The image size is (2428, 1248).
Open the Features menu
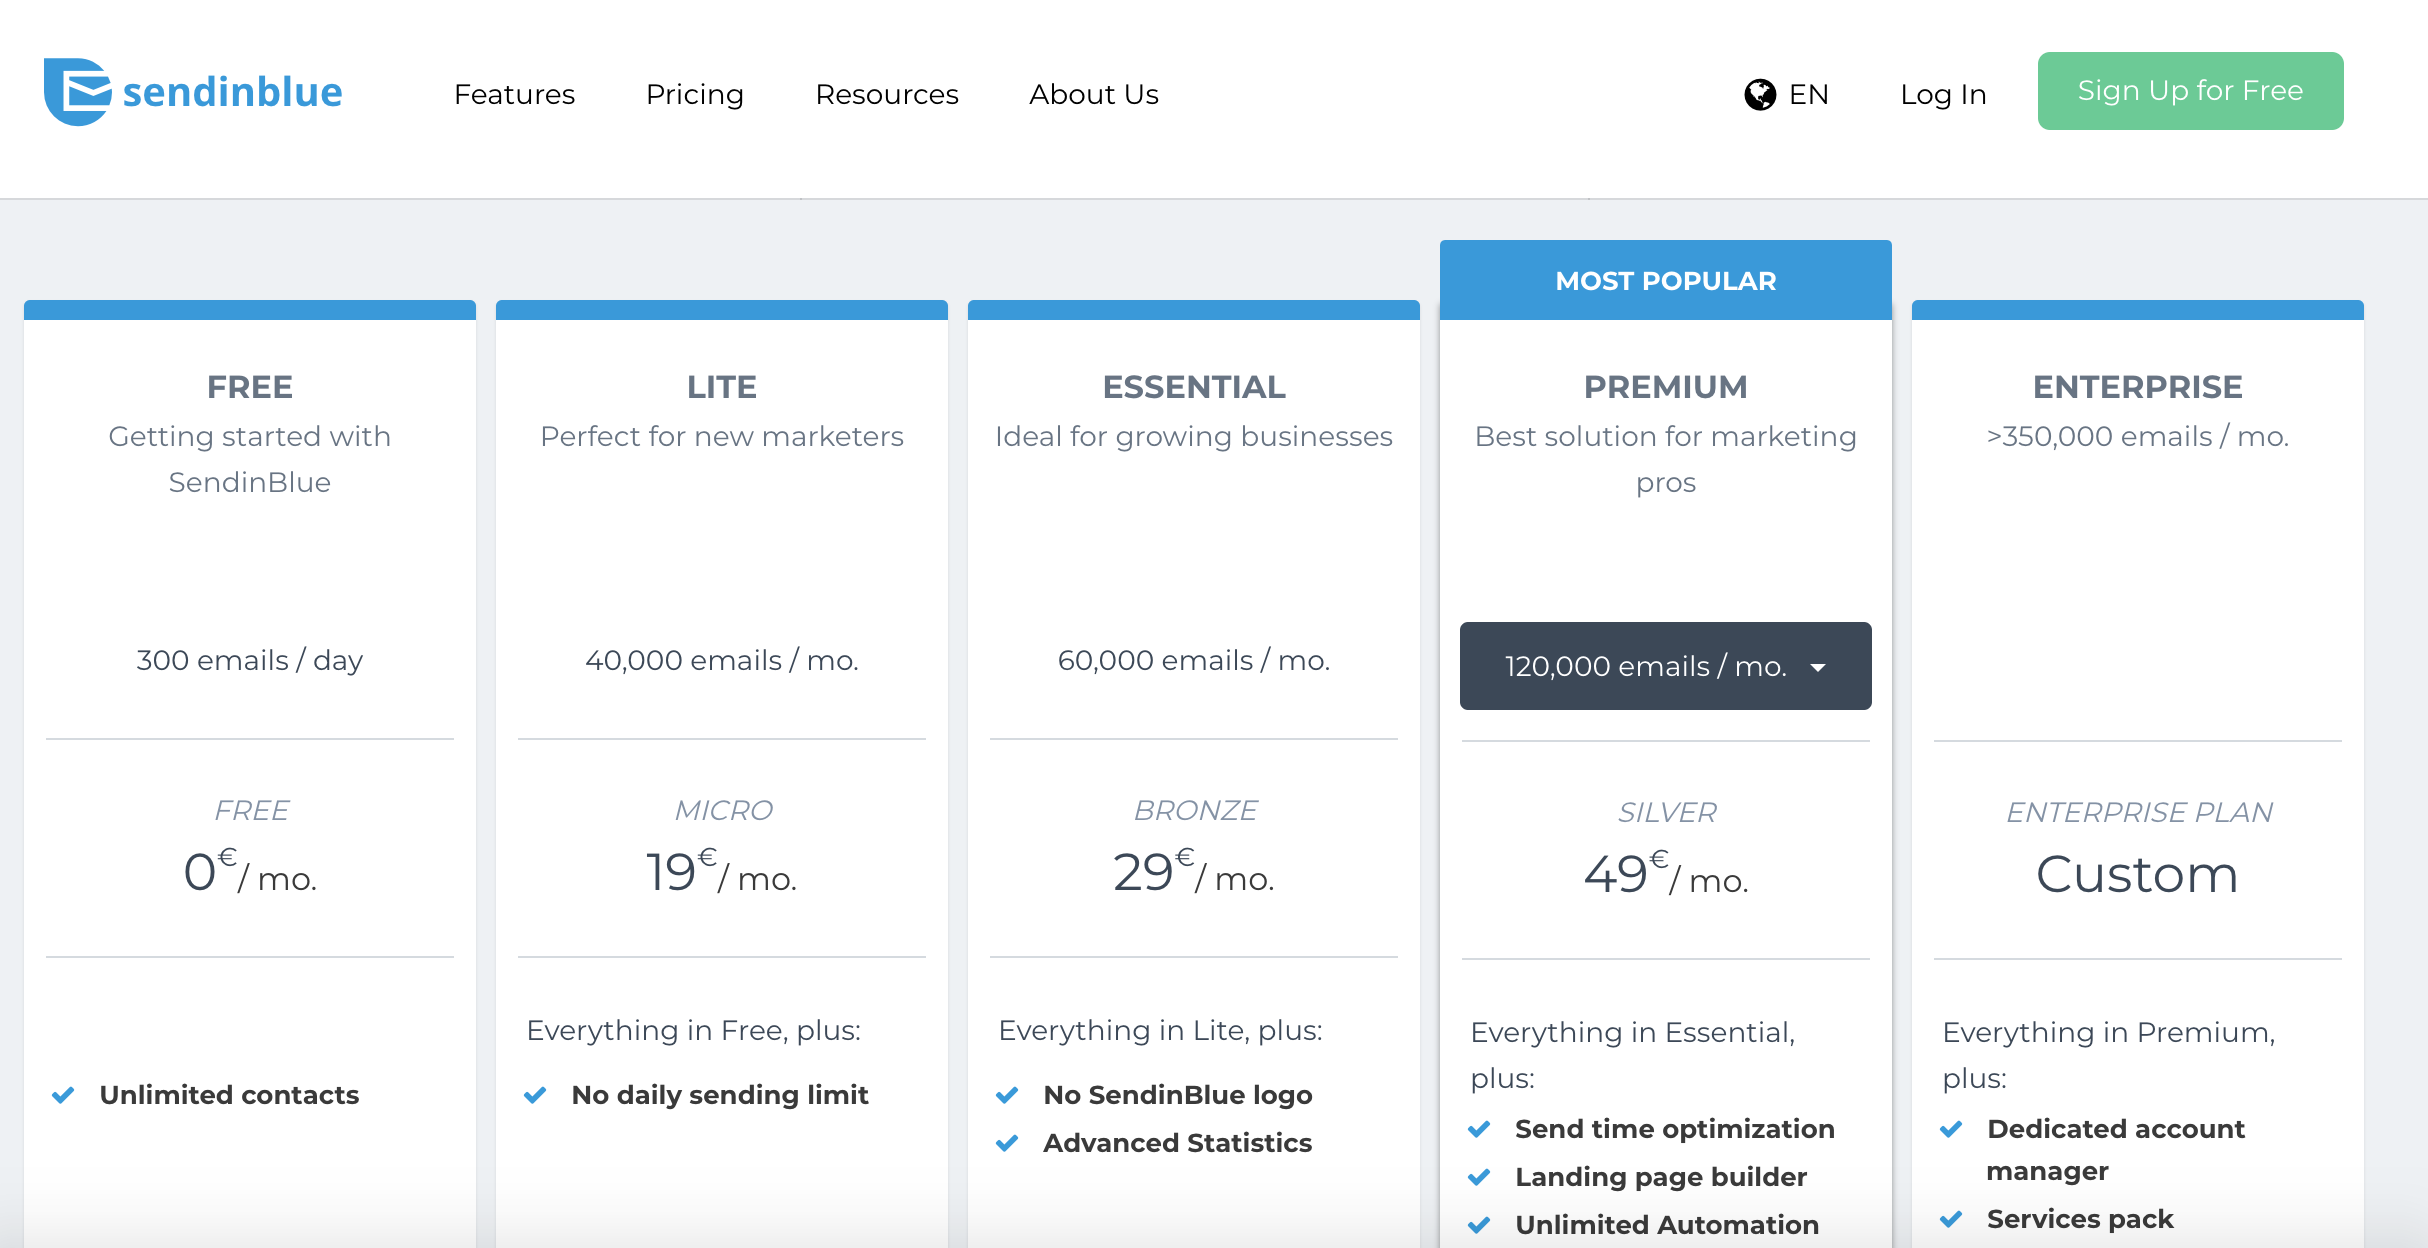pos(515,94)
